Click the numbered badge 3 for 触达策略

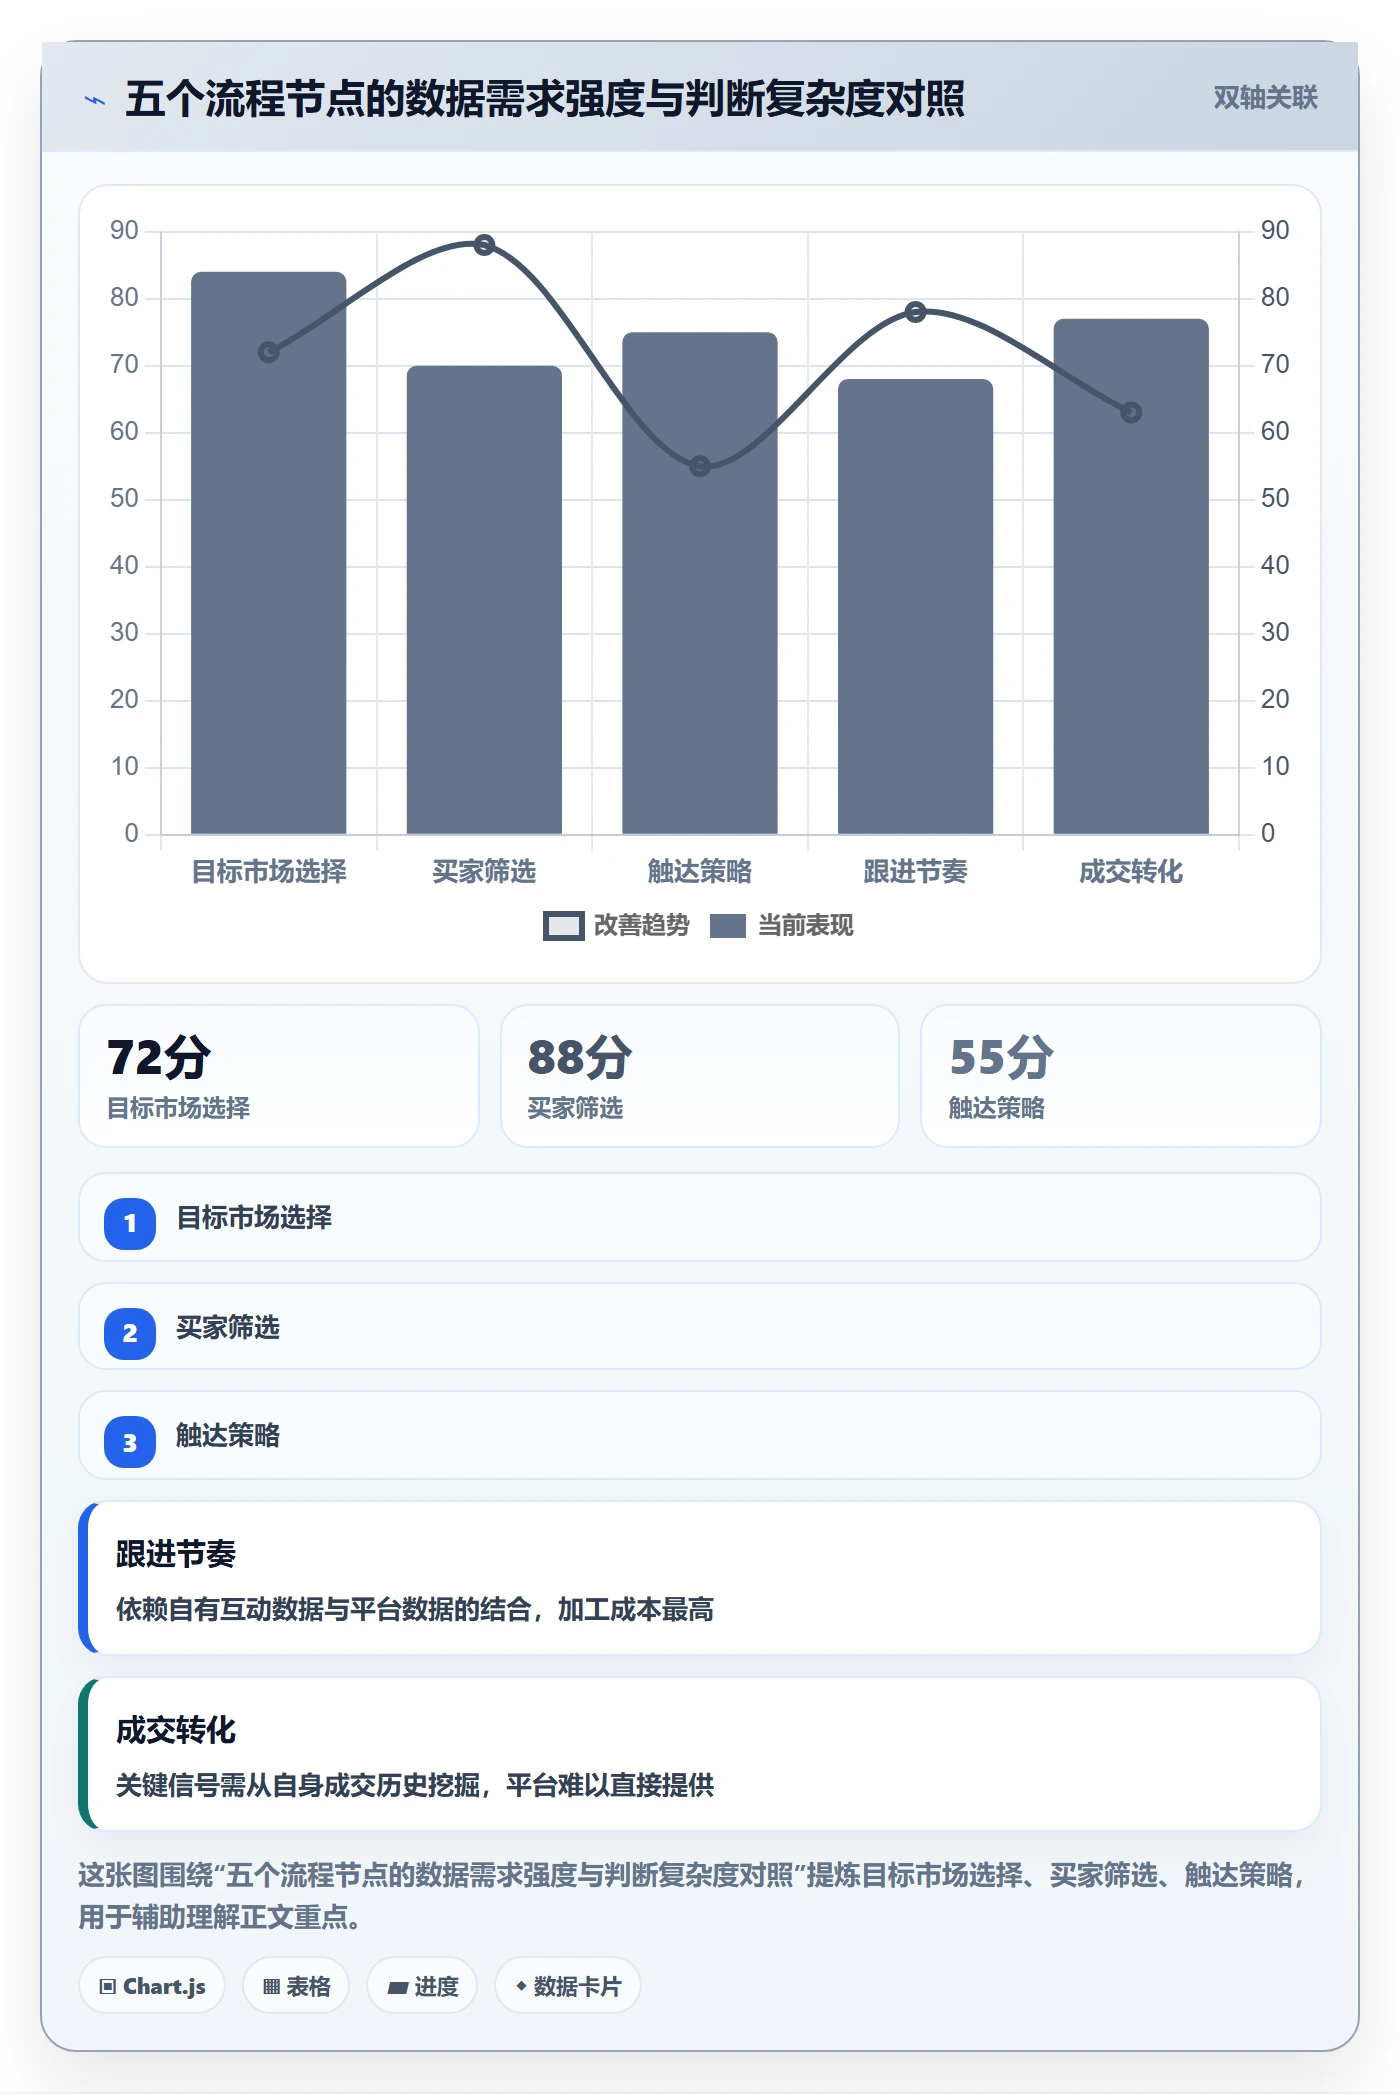point(130,1442)
